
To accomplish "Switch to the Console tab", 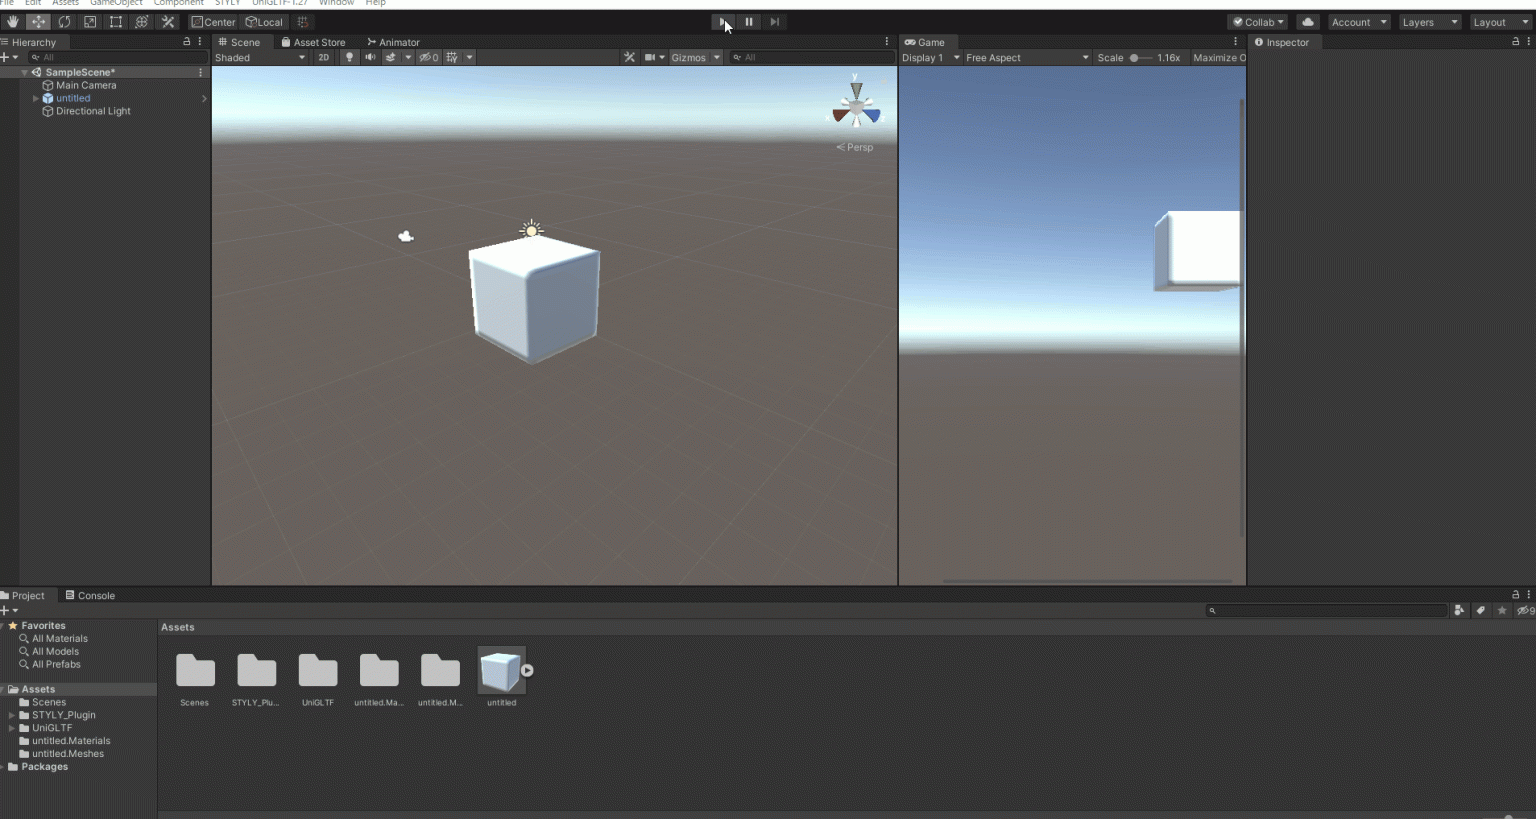I will pyautogui.click(x=90, y=595).
